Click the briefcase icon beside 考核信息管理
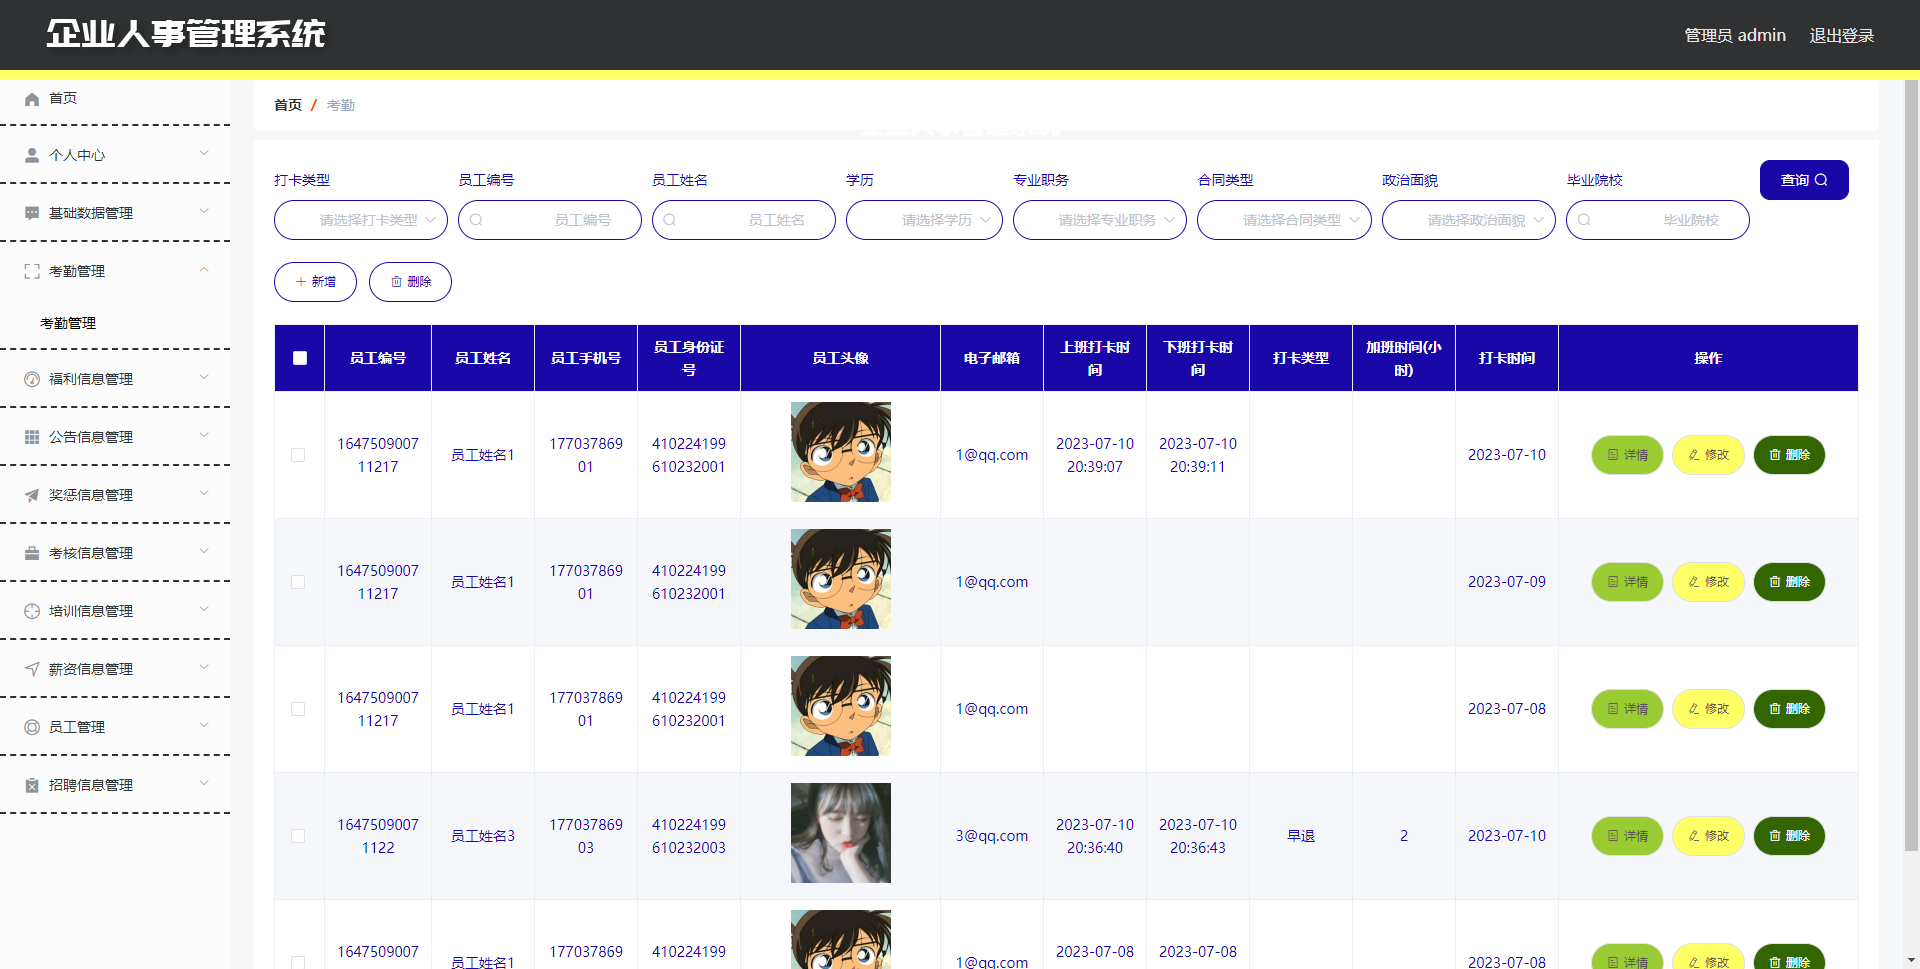Image resolution: width=1920 pixels, height=969 pixels. pos(32,554)
